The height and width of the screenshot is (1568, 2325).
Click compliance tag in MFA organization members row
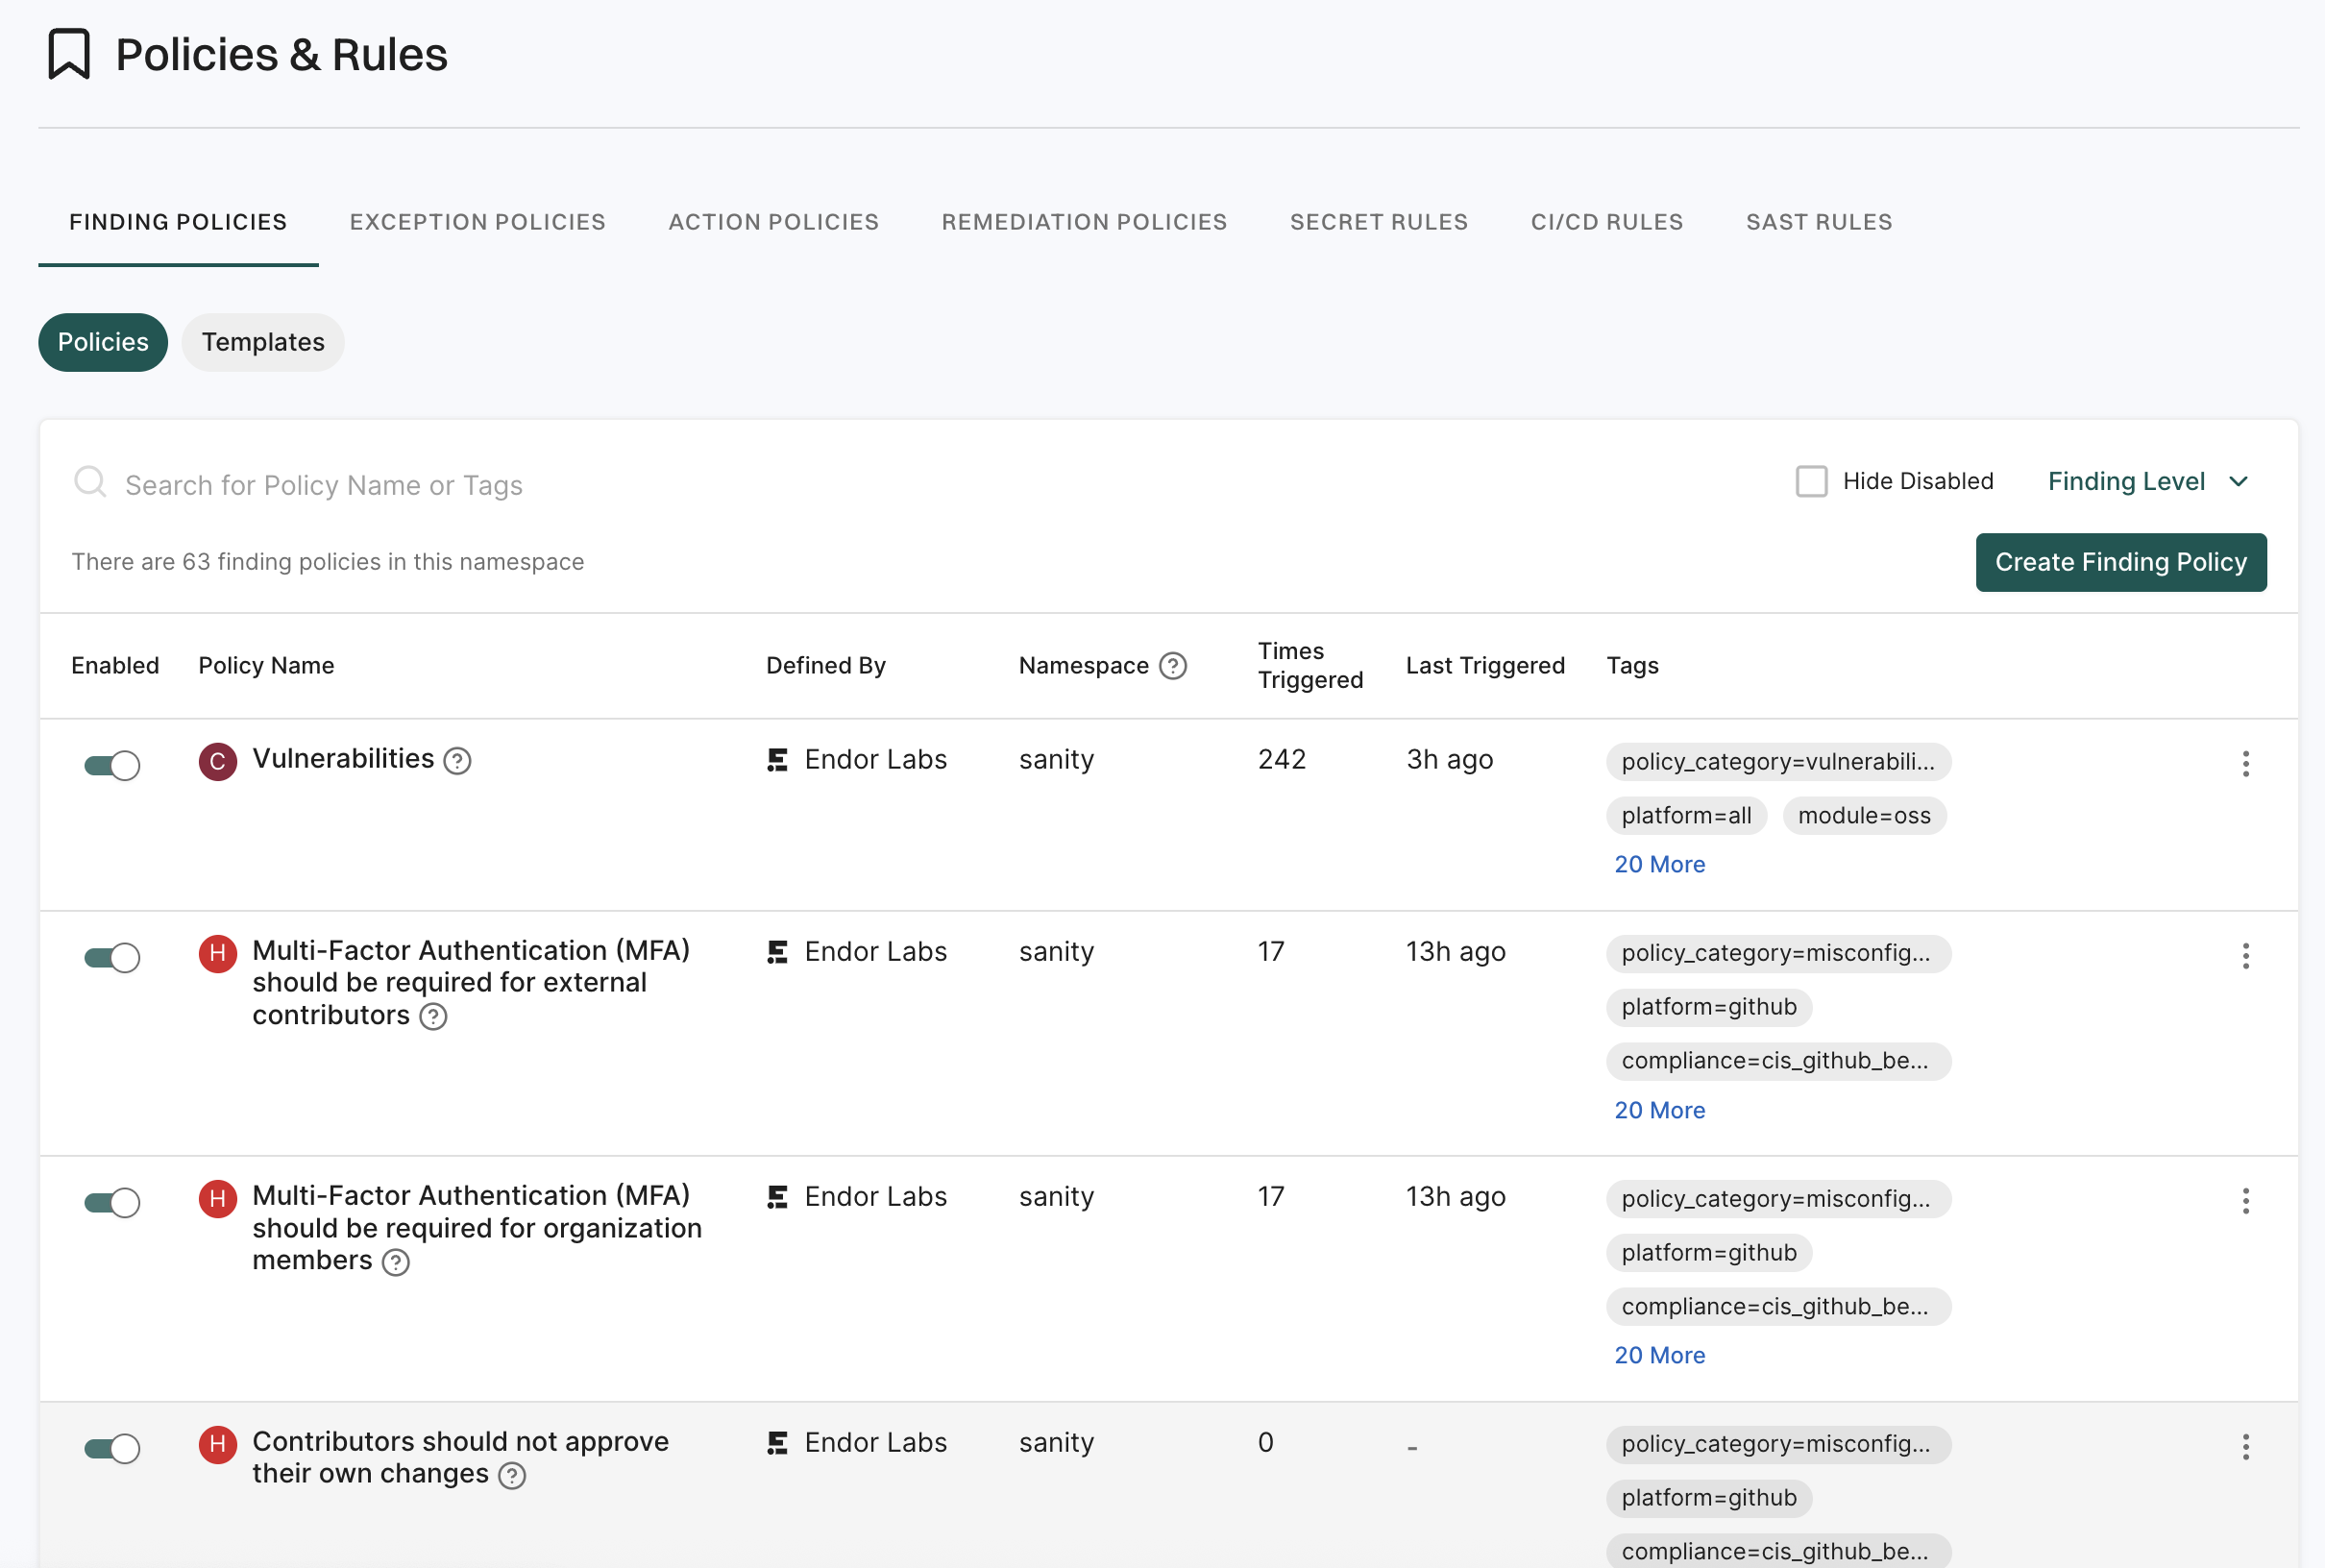click(x=1779, y=1307)
